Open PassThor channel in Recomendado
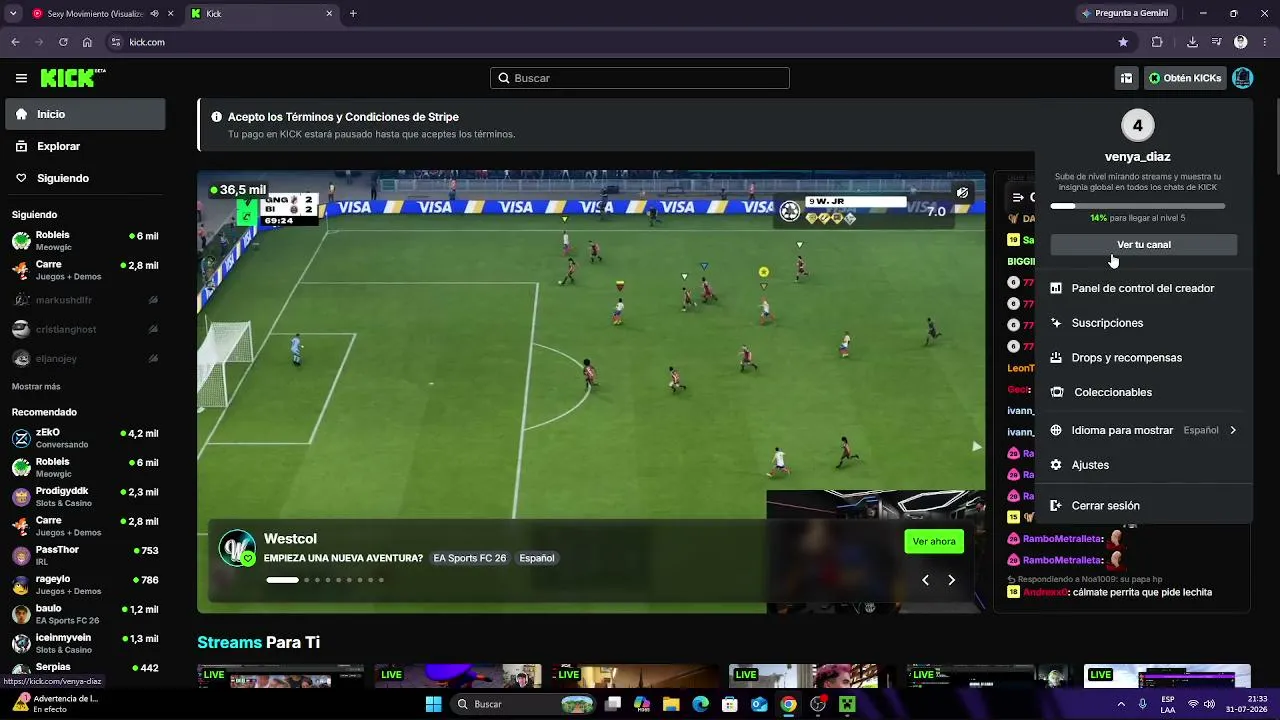Screen dimensions: 1280x720 [x=85, y=555]
